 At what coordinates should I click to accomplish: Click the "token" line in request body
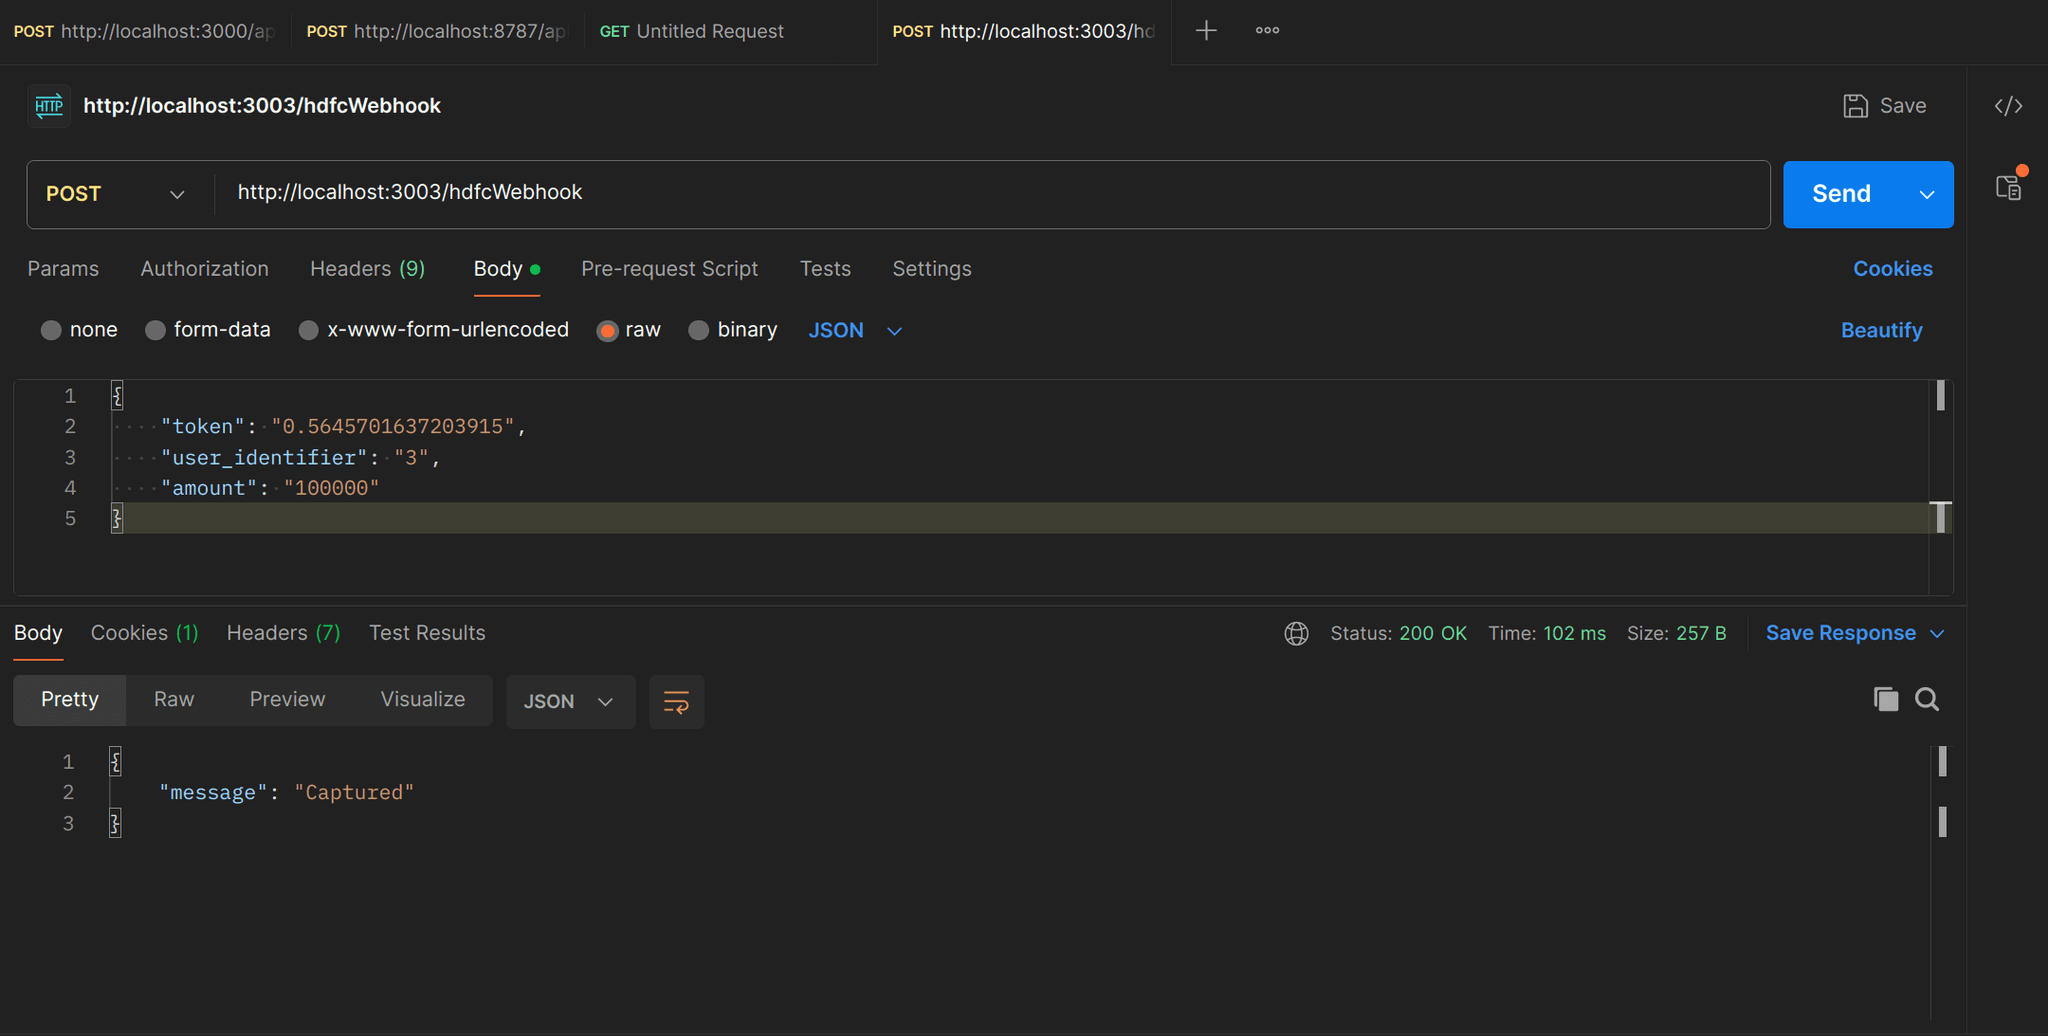point(343,427)
